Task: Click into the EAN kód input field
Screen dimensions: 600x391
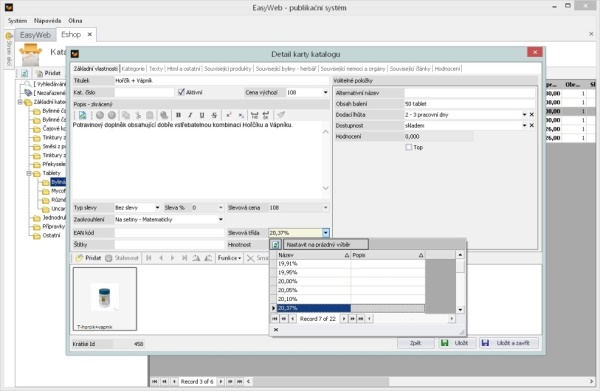Action: coord(169,233)
